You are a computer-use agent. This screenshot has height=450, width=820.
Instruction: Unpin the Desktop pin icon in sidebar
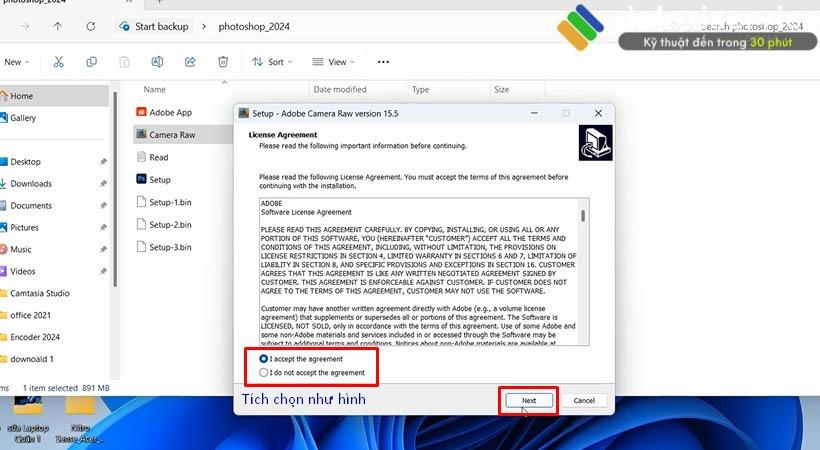pos(103,162)
